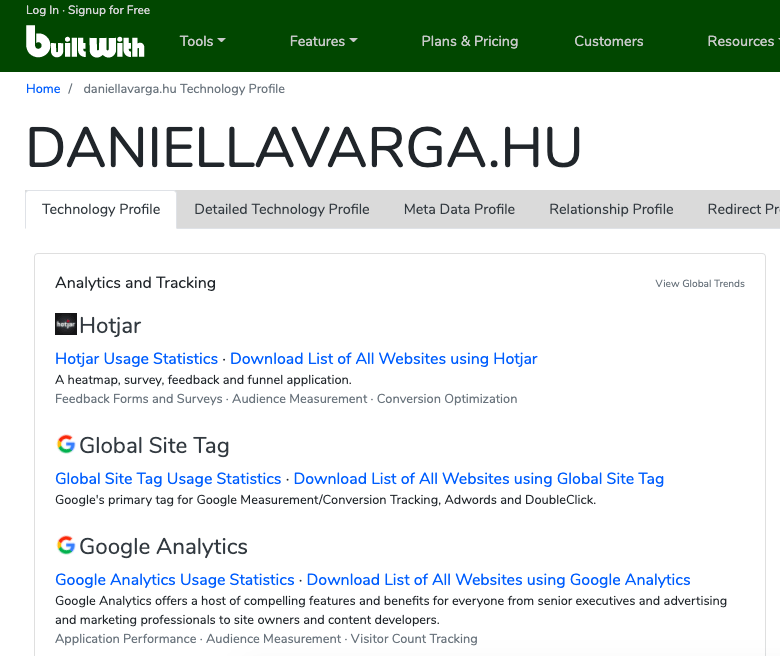Download list of websites using Global Site Tag

479,478
